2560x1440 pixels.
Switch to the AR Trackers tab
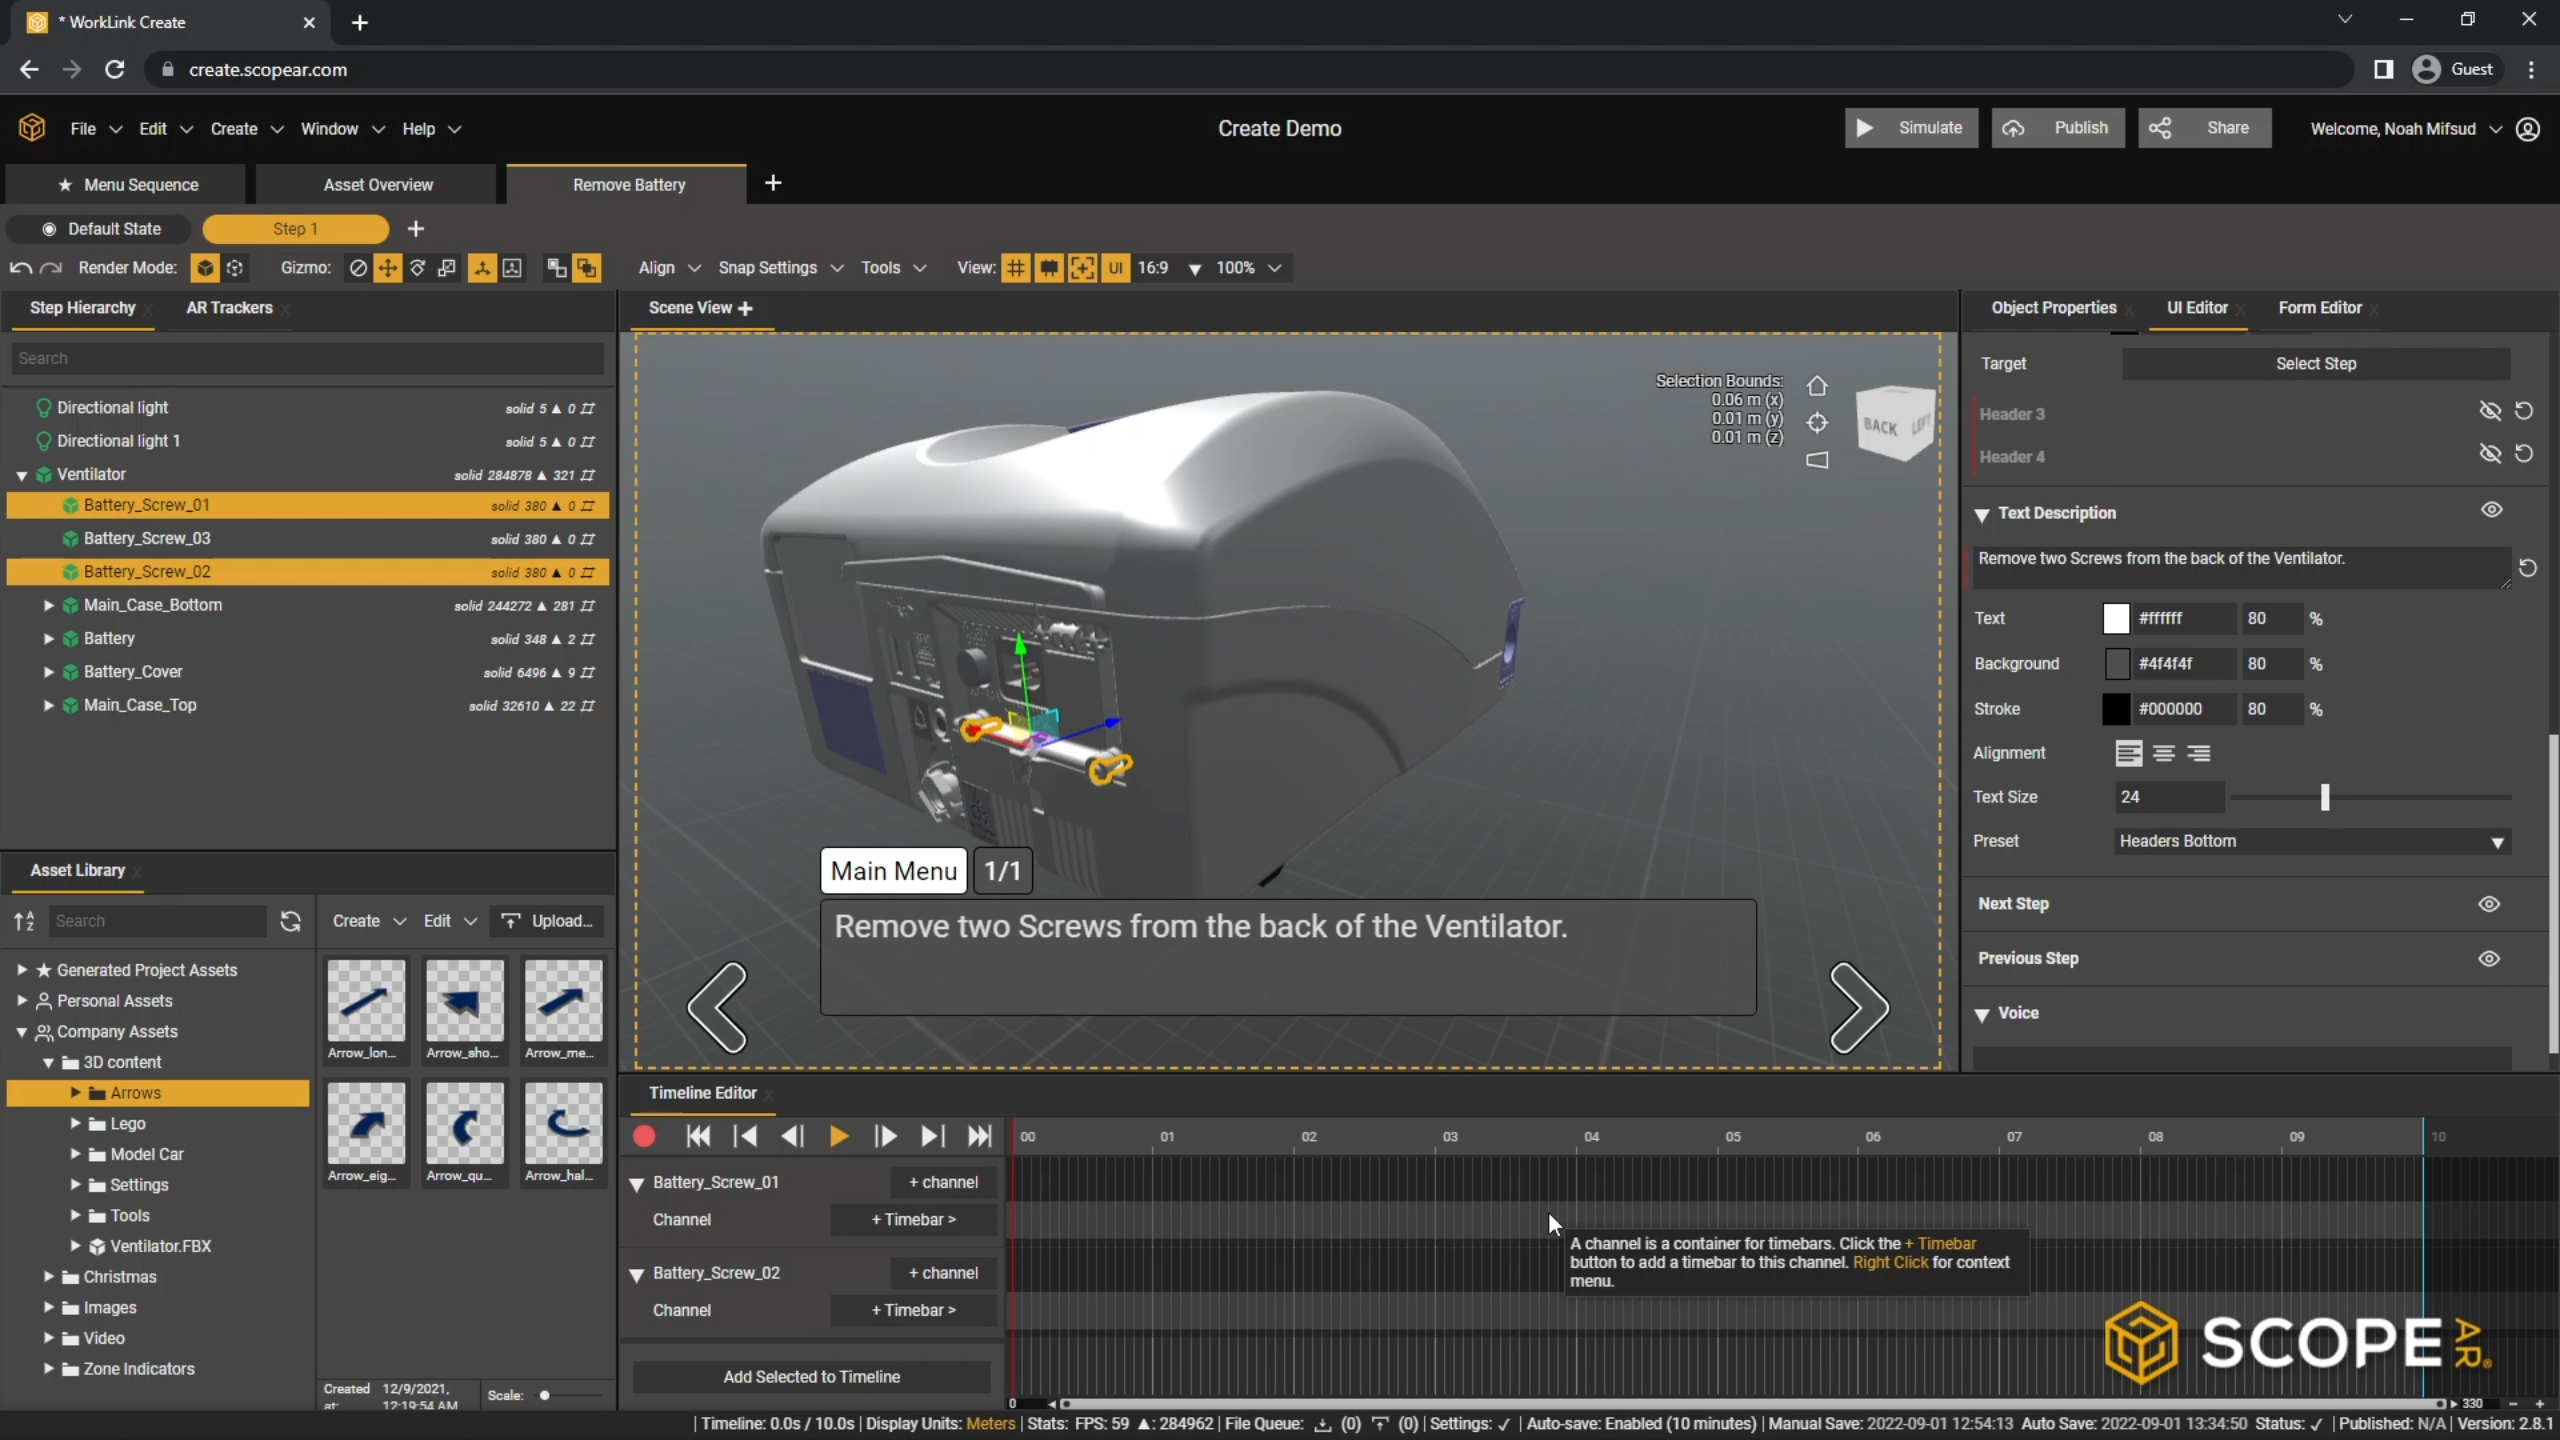coord(229,308)
